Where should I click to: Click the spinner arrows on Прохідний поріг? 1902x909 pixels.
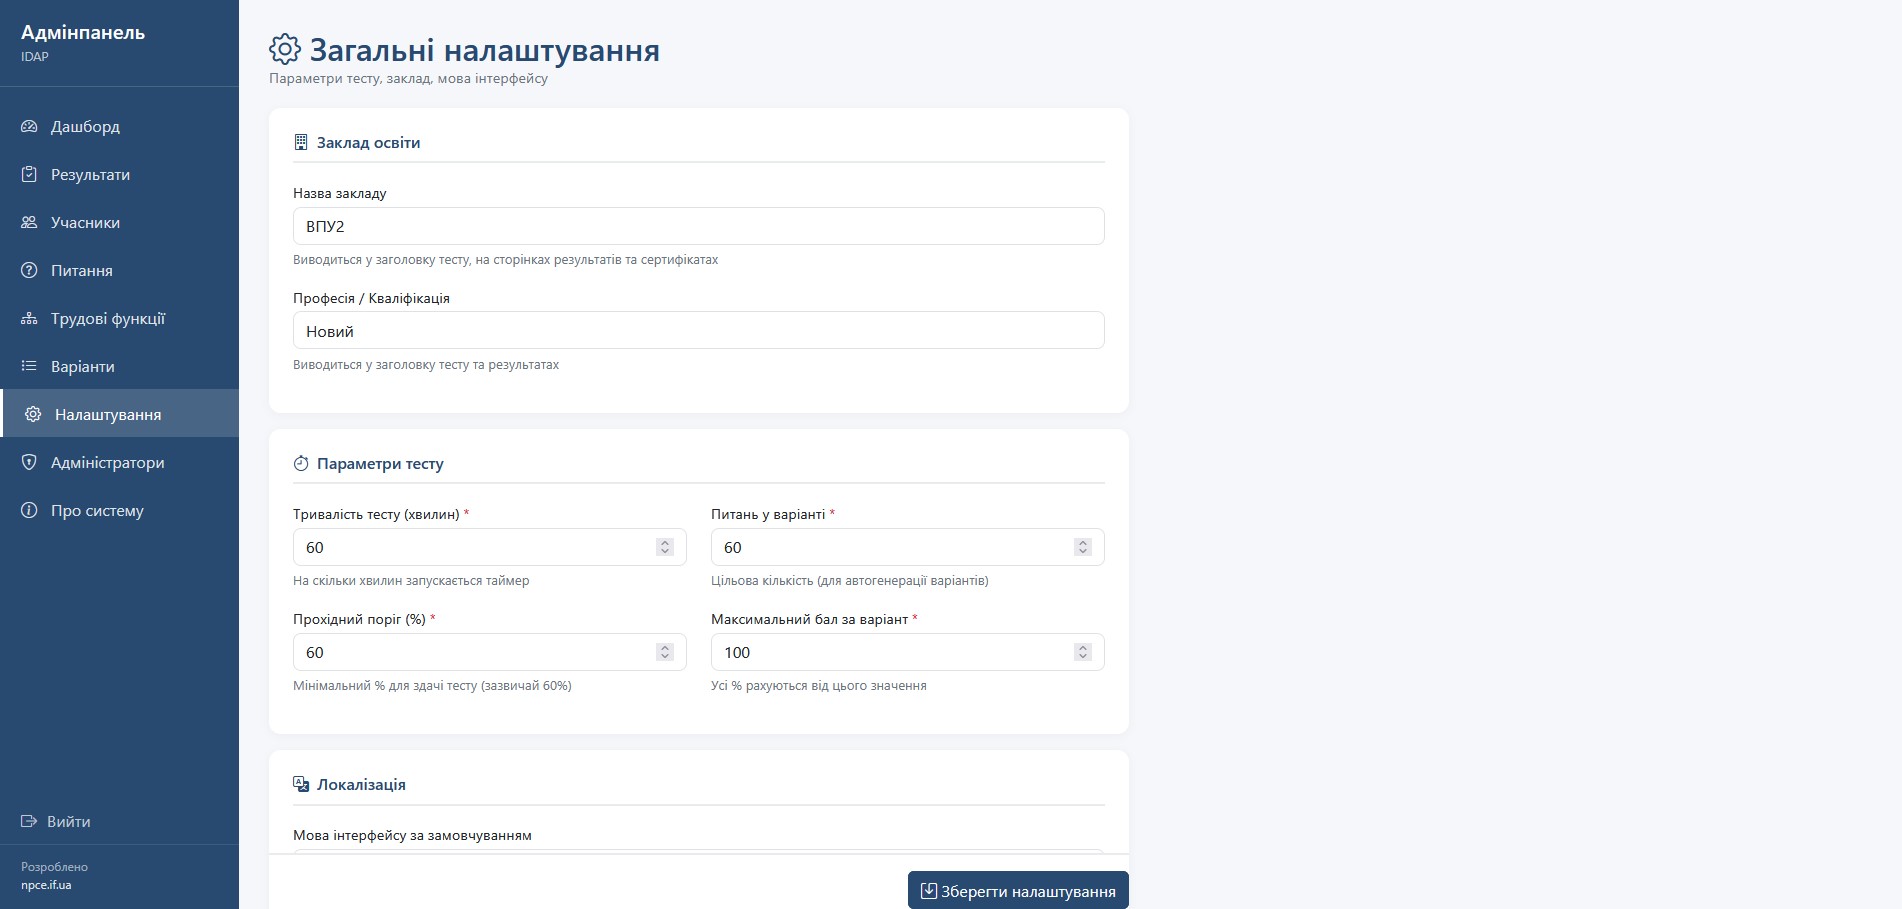665,652
